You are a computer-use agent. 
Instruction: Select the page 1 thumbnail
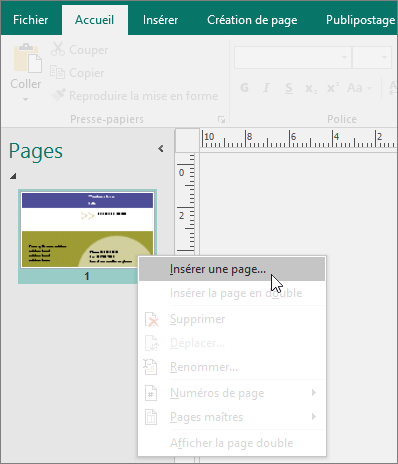click(x=87, y=236)
